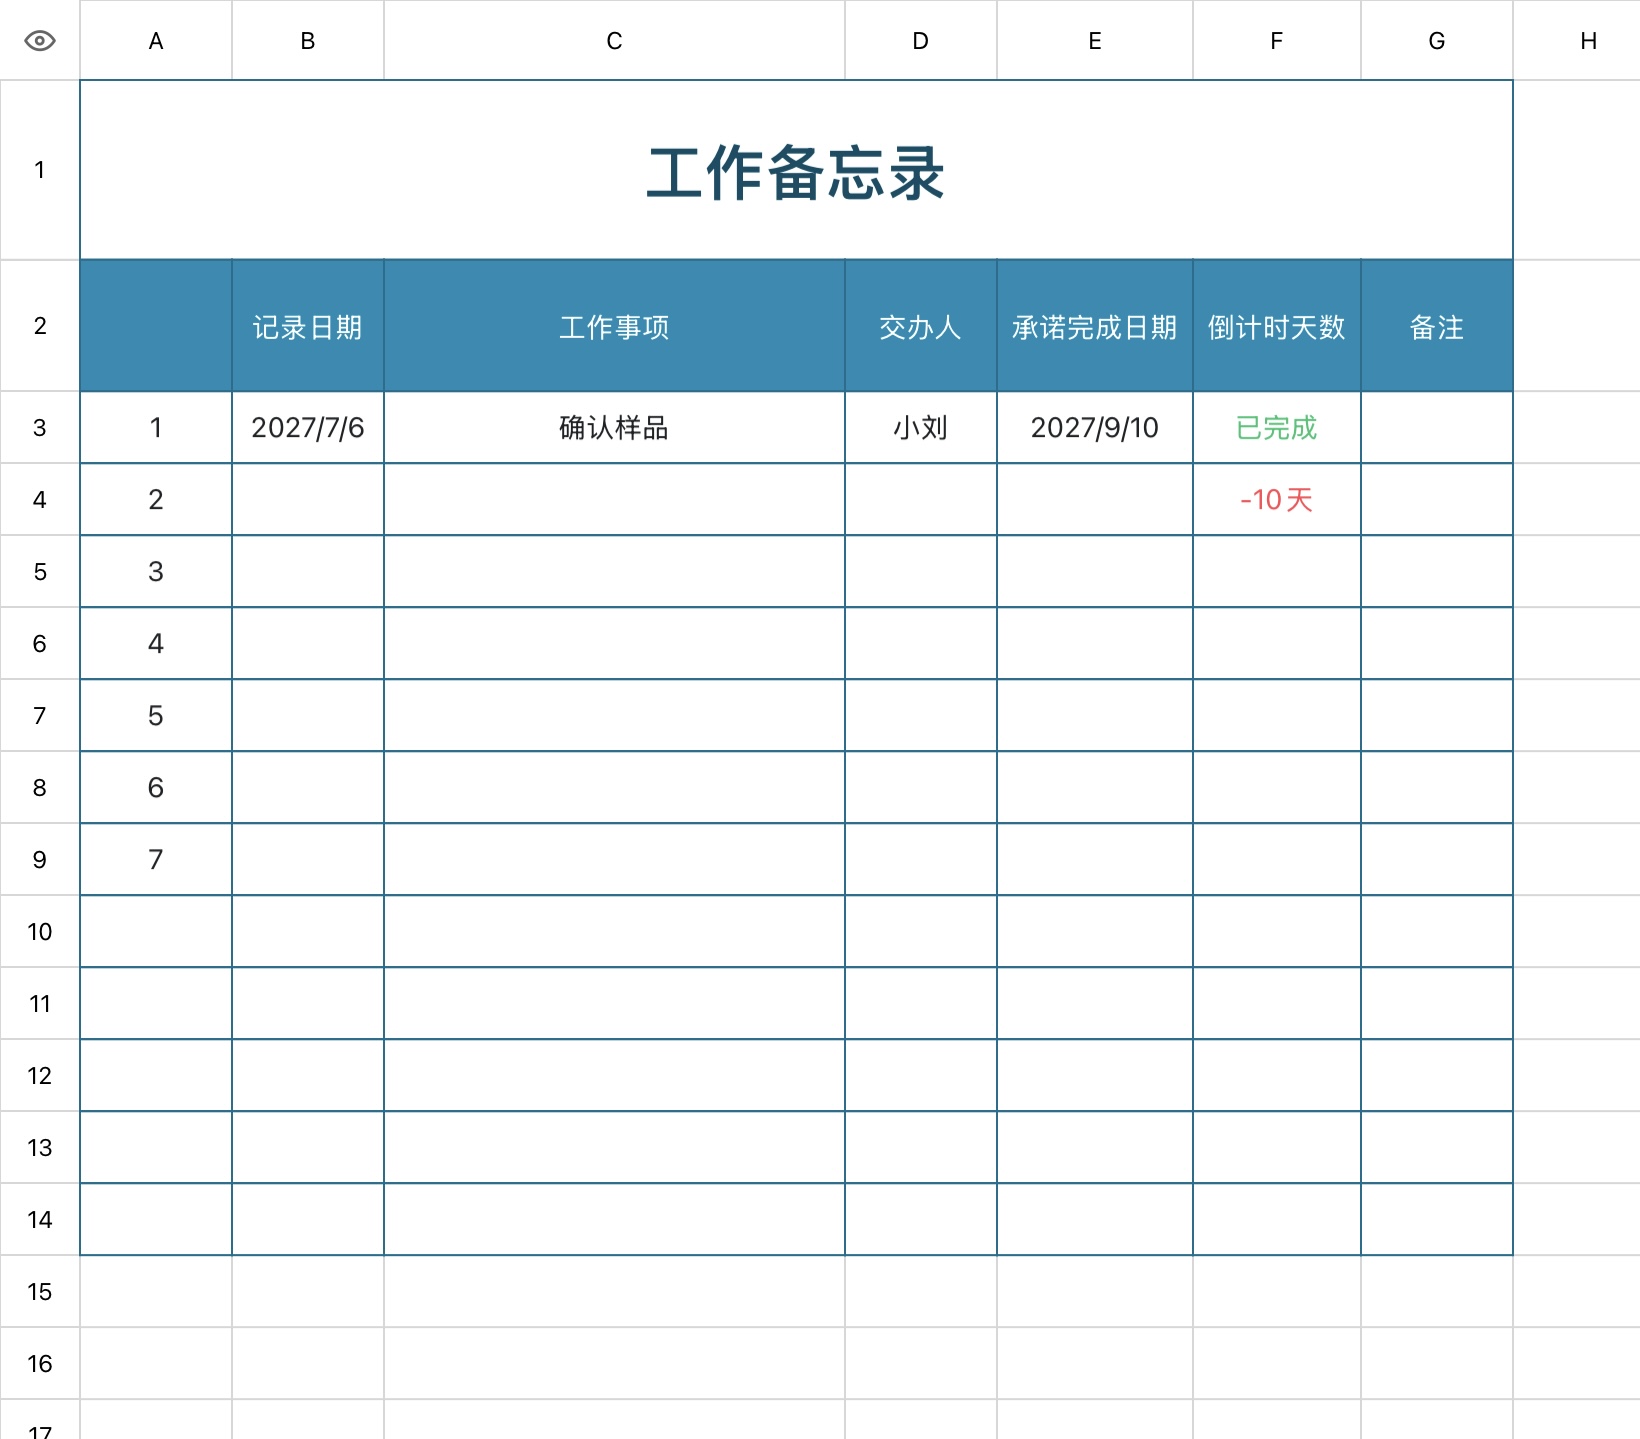
Task: Click the 备注 header cell
Action: tap(1437, 326)
